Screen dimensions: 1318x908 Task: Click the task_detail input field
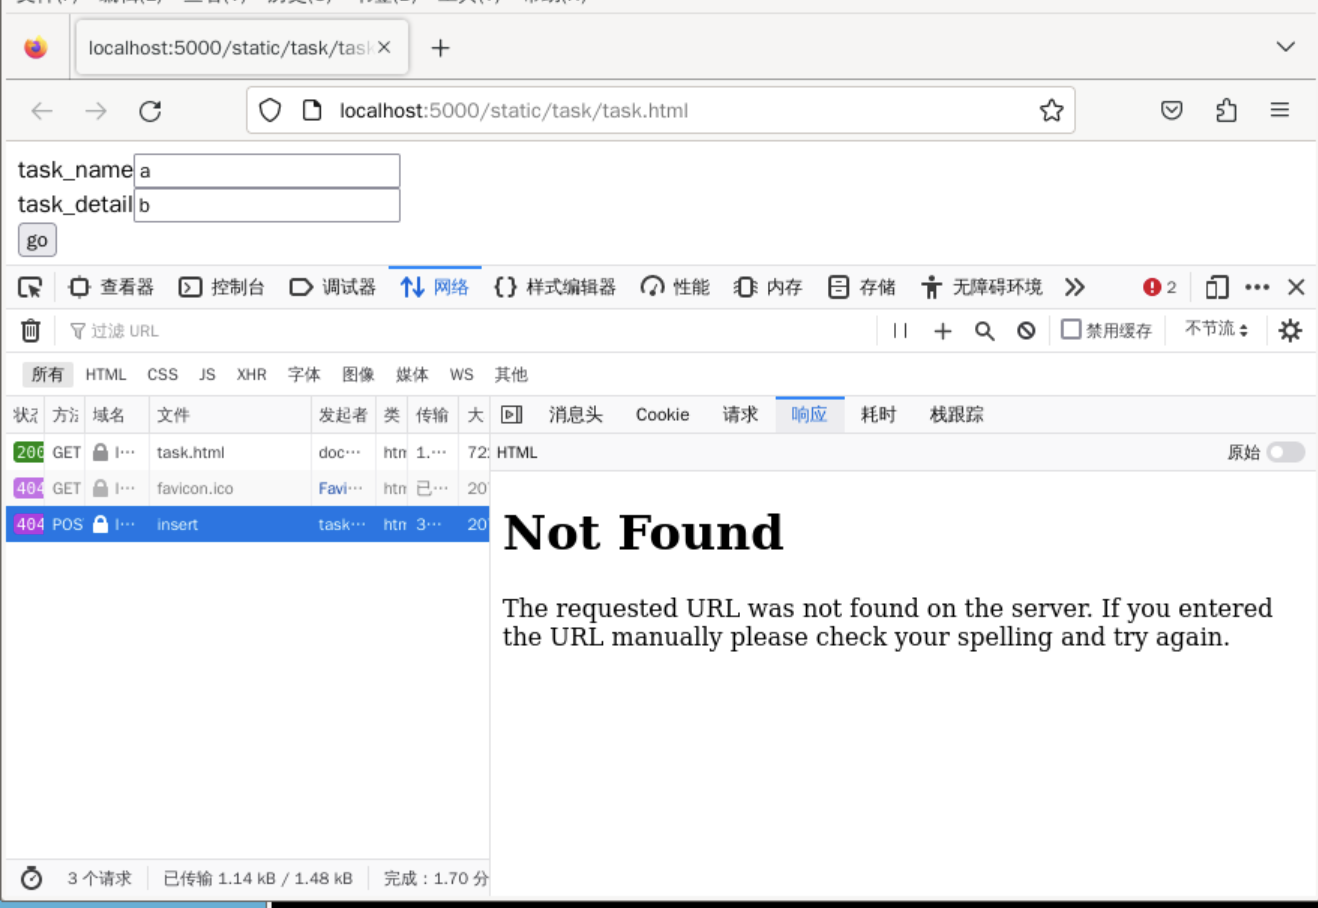[267, 205]
